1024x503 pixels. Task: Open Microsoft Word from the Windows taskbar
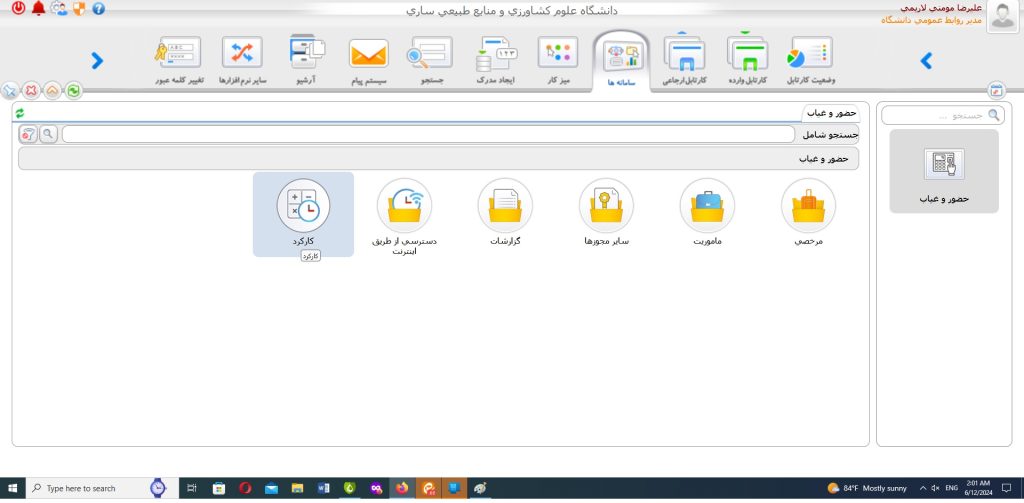pyautogui.click(x=323, y=488)
